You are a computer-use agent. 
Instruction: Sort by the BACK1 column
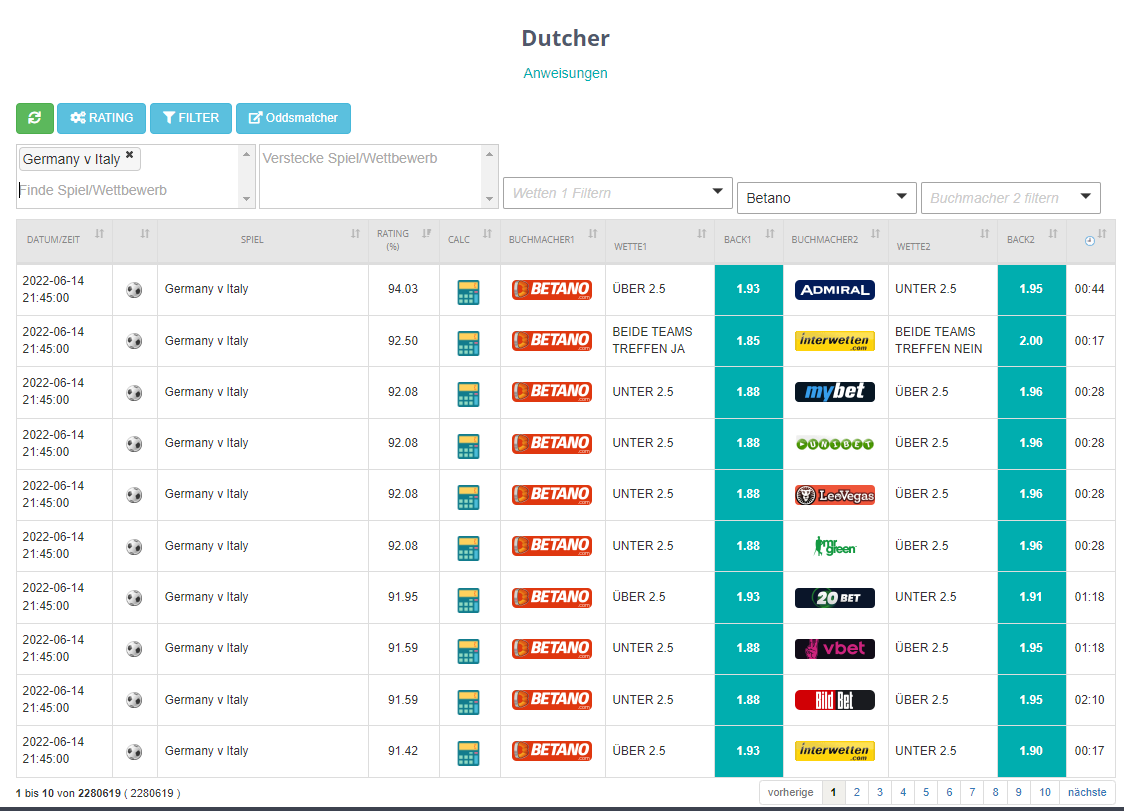(748, 240)
